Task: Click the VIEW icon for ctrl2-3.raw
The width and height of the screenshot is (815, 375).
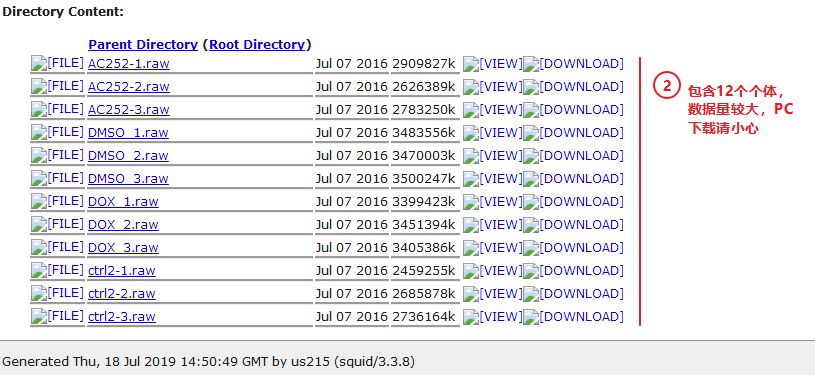Action: point(493,316)
